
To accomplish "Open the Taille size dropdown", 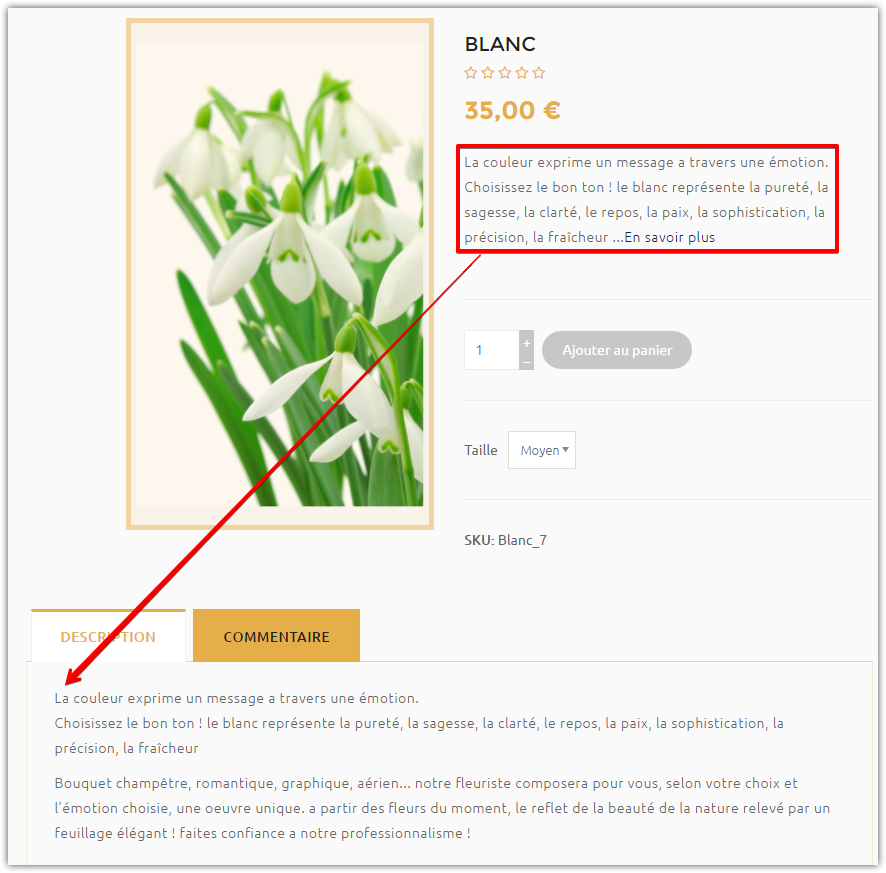I will [542, 450].
